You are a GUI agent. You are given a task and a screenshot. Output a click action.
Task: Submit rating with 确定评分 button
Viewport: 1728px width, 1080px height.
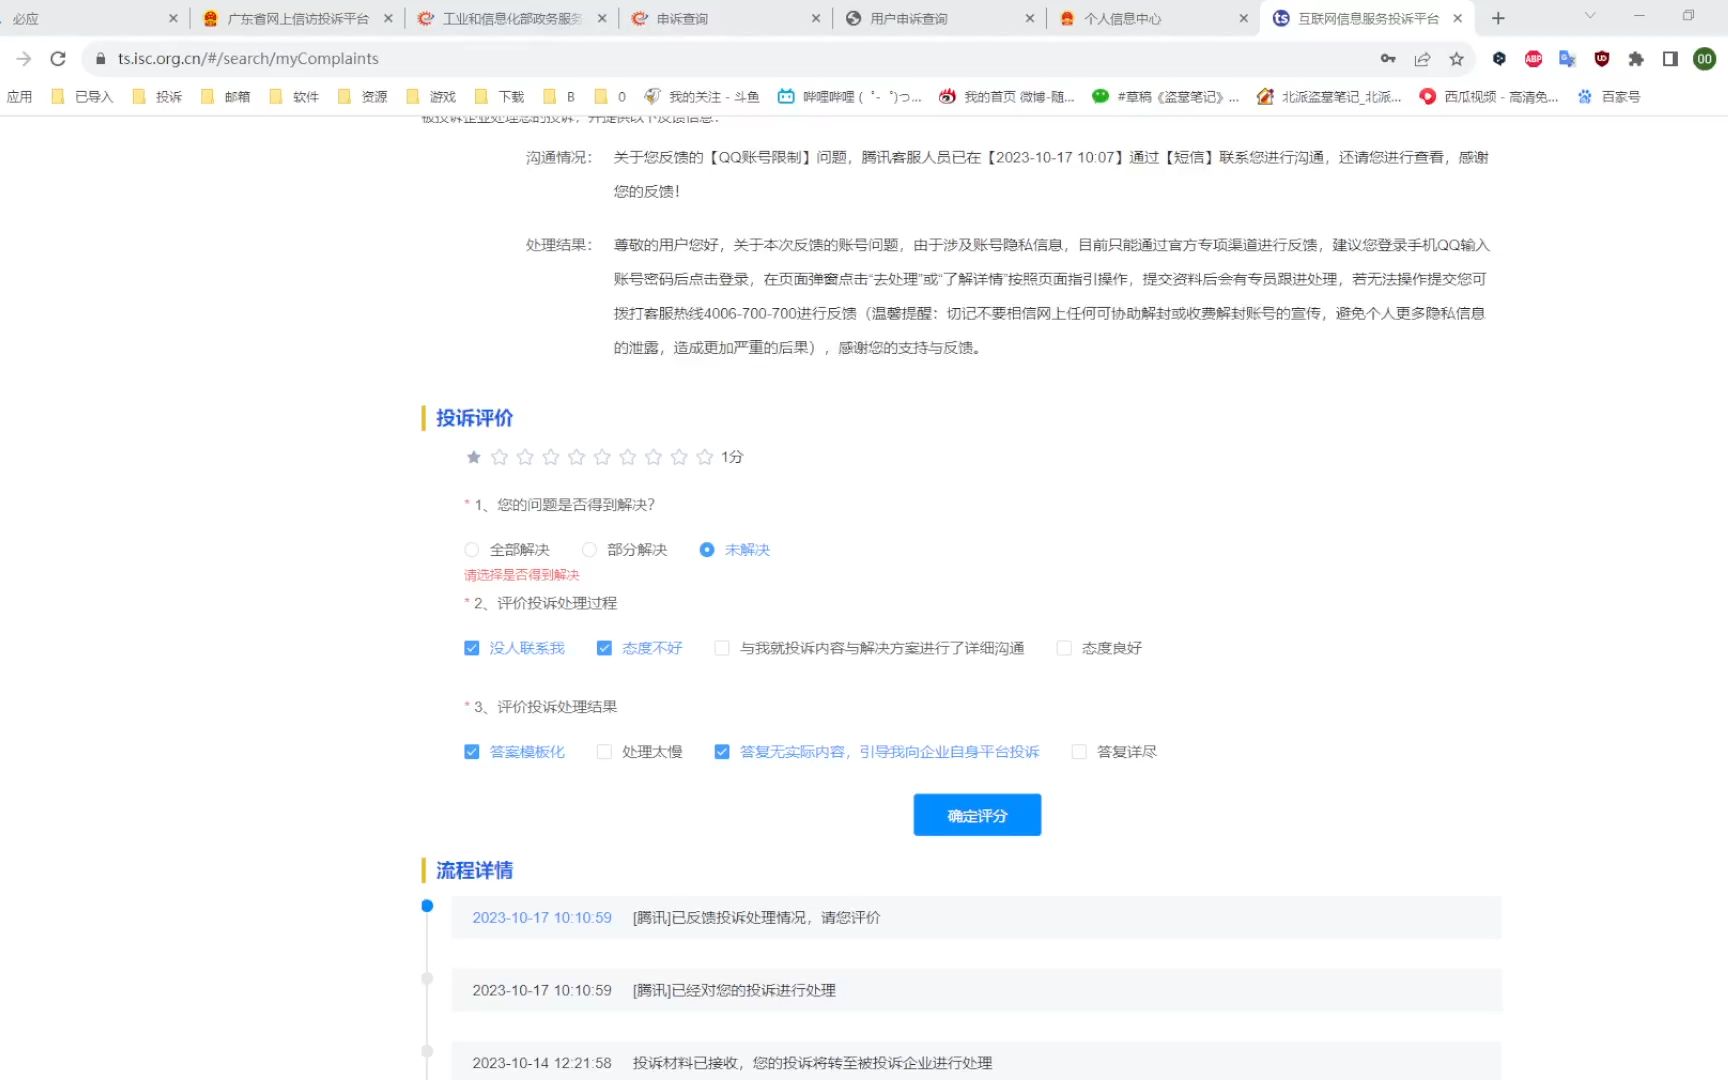(x=977, y=815)
